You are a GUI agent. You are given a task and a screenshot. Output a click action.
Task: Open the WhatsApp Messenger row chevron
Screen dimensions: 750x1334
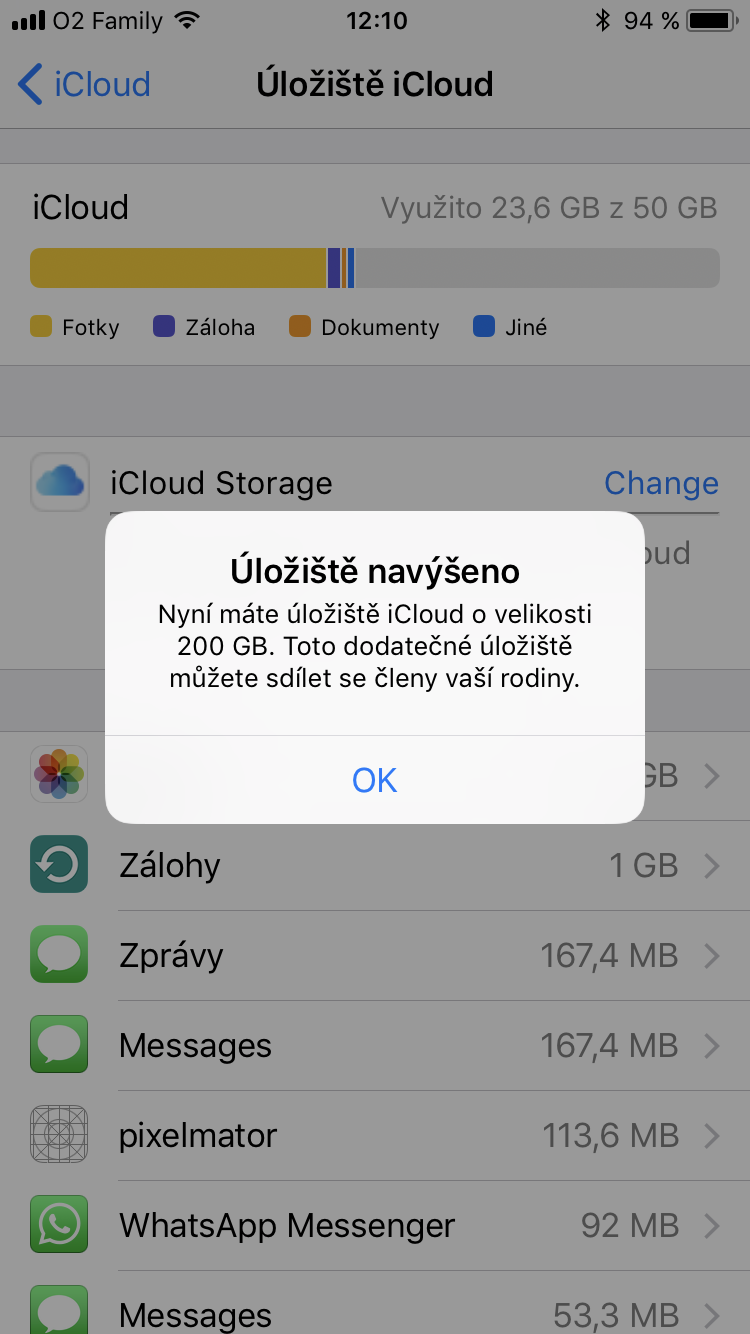point(711,1225)
